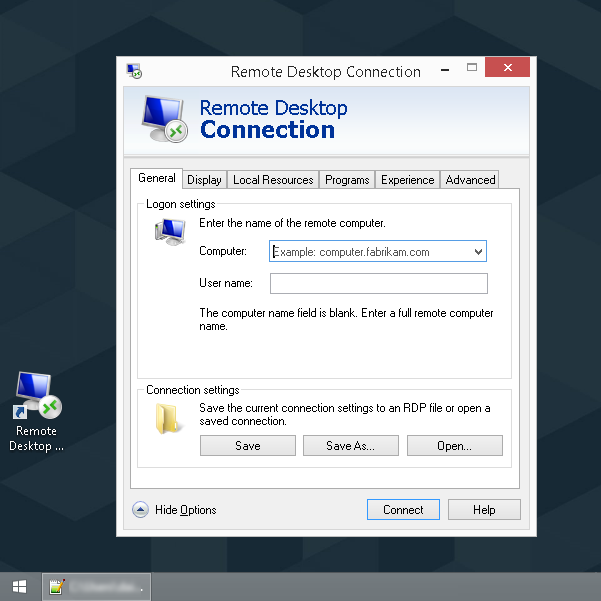
Task: Close the Remote Desktop Connection window
Action: 507,67
